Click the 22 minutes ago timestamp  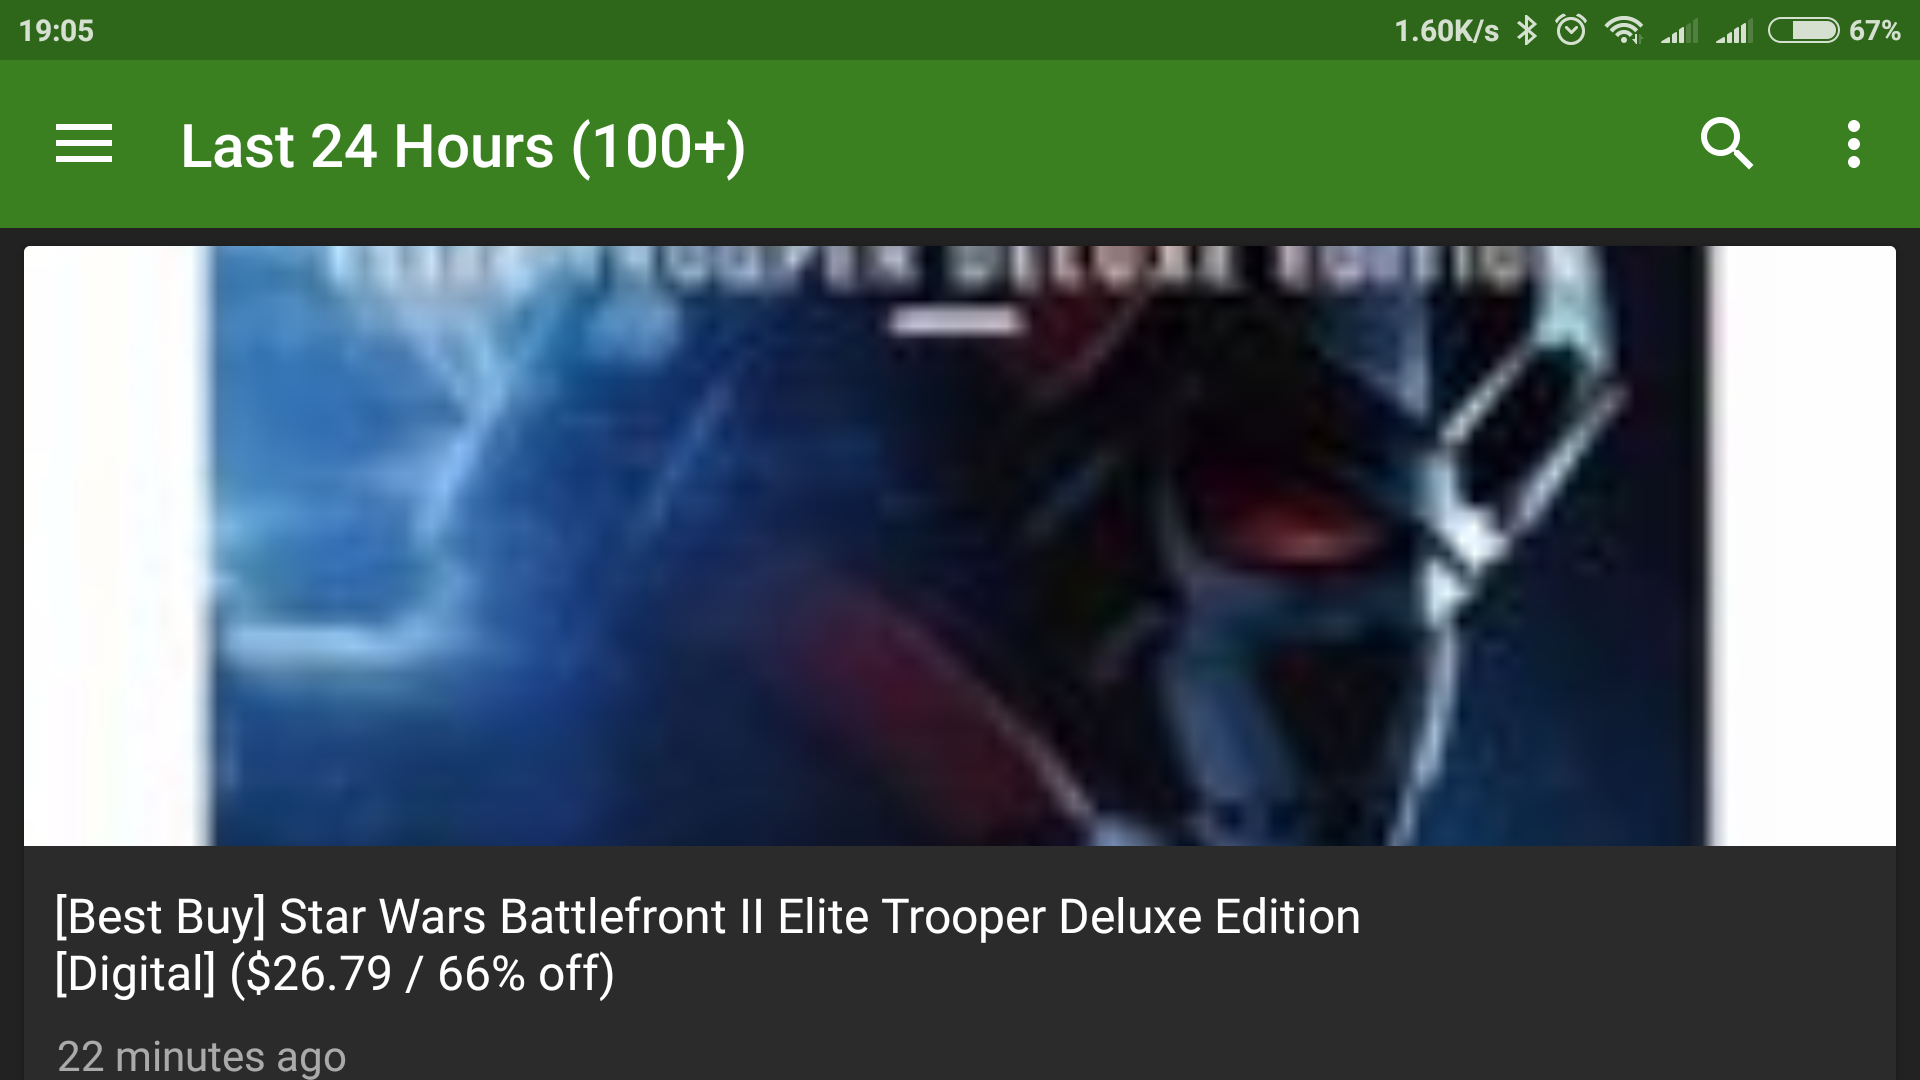pyautogui.click(x=201, y=1057)
